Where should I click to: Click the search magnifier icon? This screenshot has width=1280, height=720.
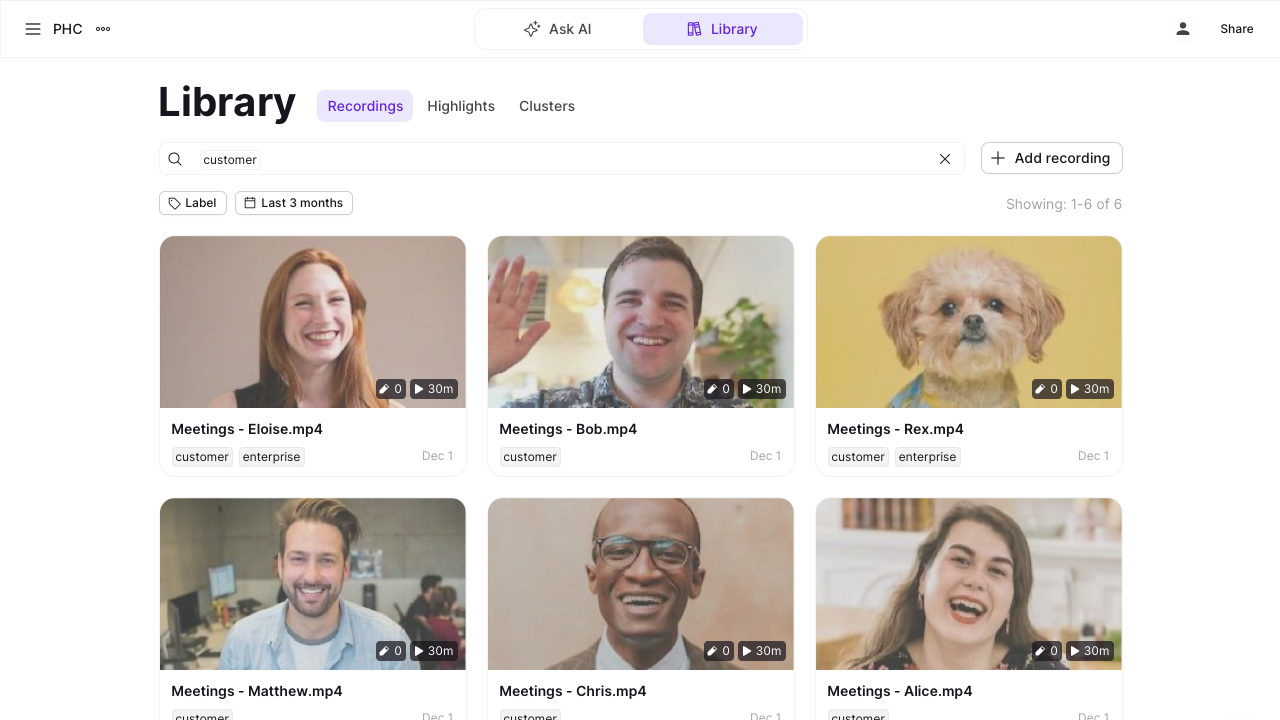[x=175, y=159]
